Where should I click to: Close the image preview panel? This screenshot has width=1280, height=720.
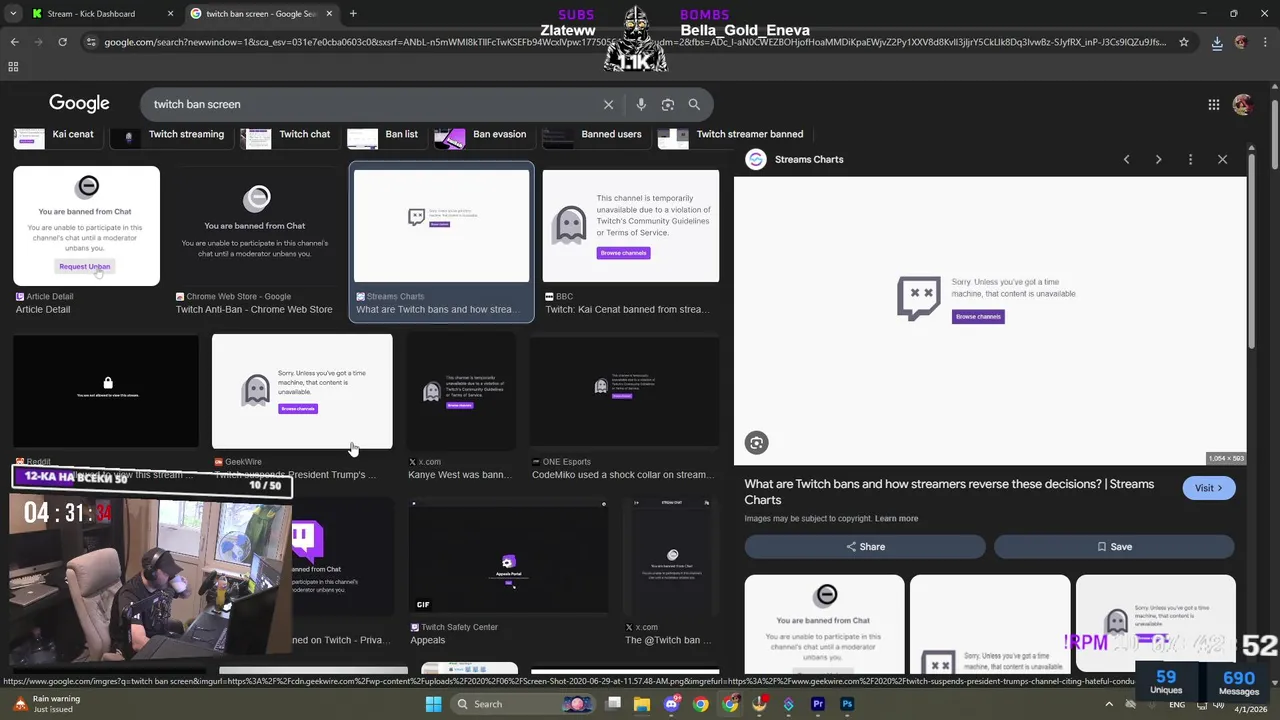[x=1222, y=159]
